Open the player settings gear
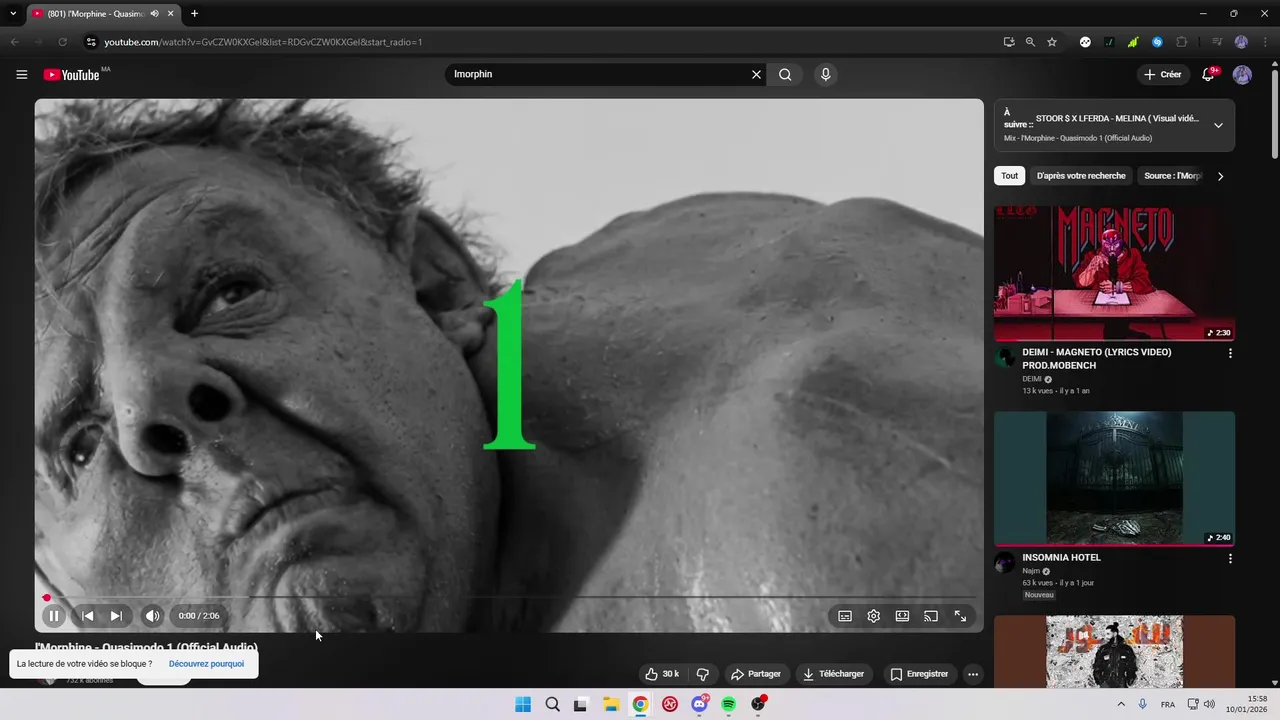1280x720 pixels. point(874,616)
